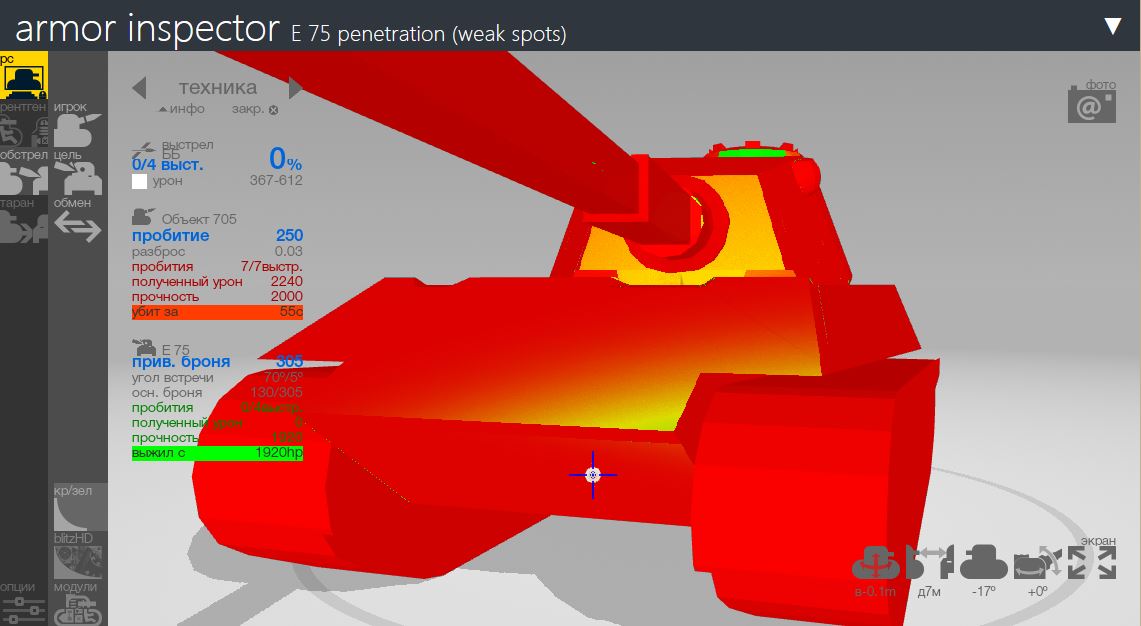Choose the цель target tank
1141x626 pixels.
point(78,173)
